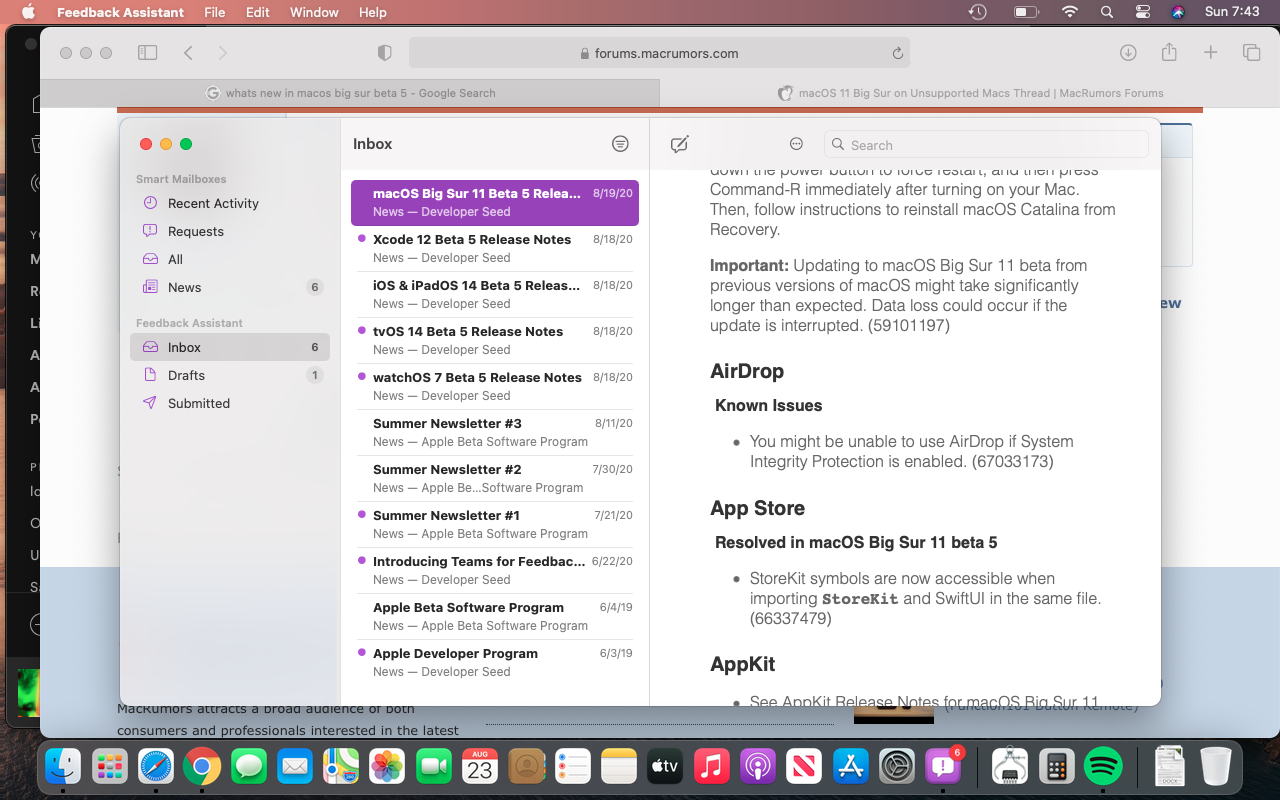Select Summer Newsletter #3 message
This screenshot has height=800, width=1280.
(x=495, y=433)
